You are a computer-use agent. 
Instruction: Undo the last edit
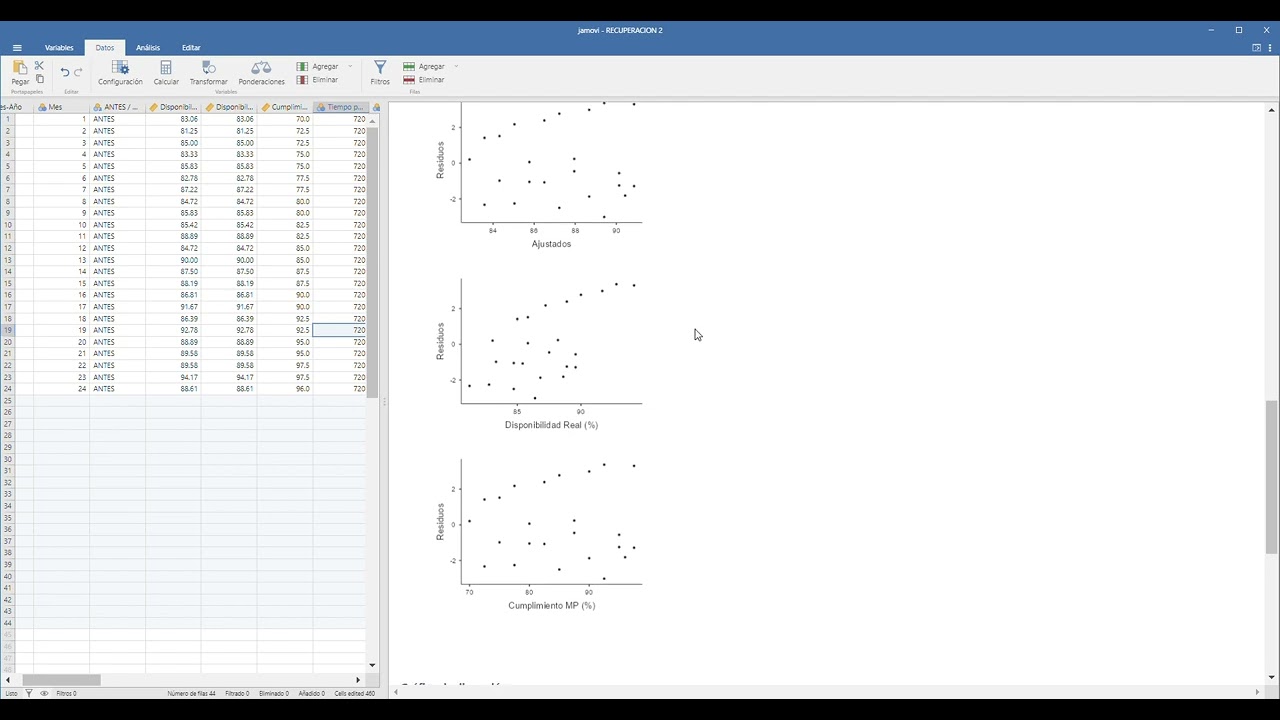[65, 72]
